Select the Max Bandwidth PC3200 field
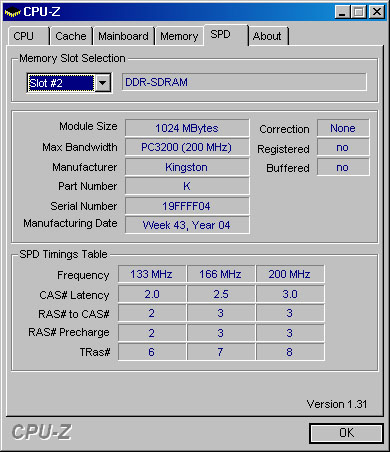 click(187, 147)
